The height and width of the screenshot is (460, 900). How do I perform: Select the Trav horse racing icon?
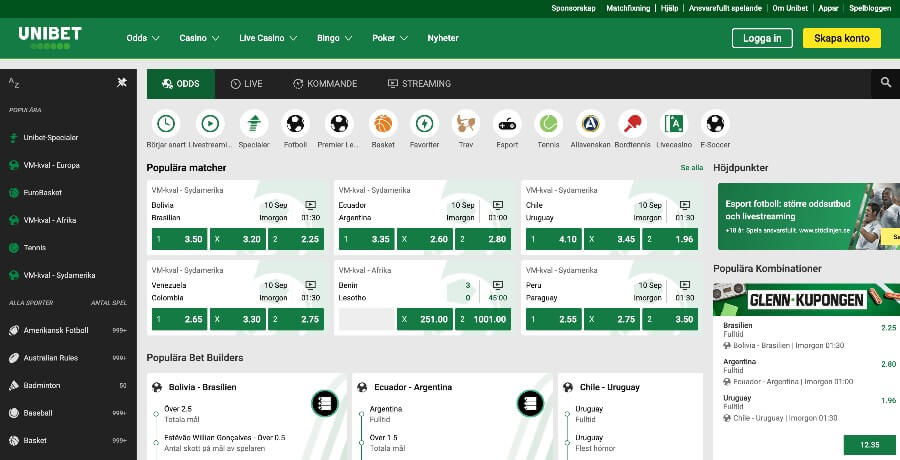[x=465, y=123]
